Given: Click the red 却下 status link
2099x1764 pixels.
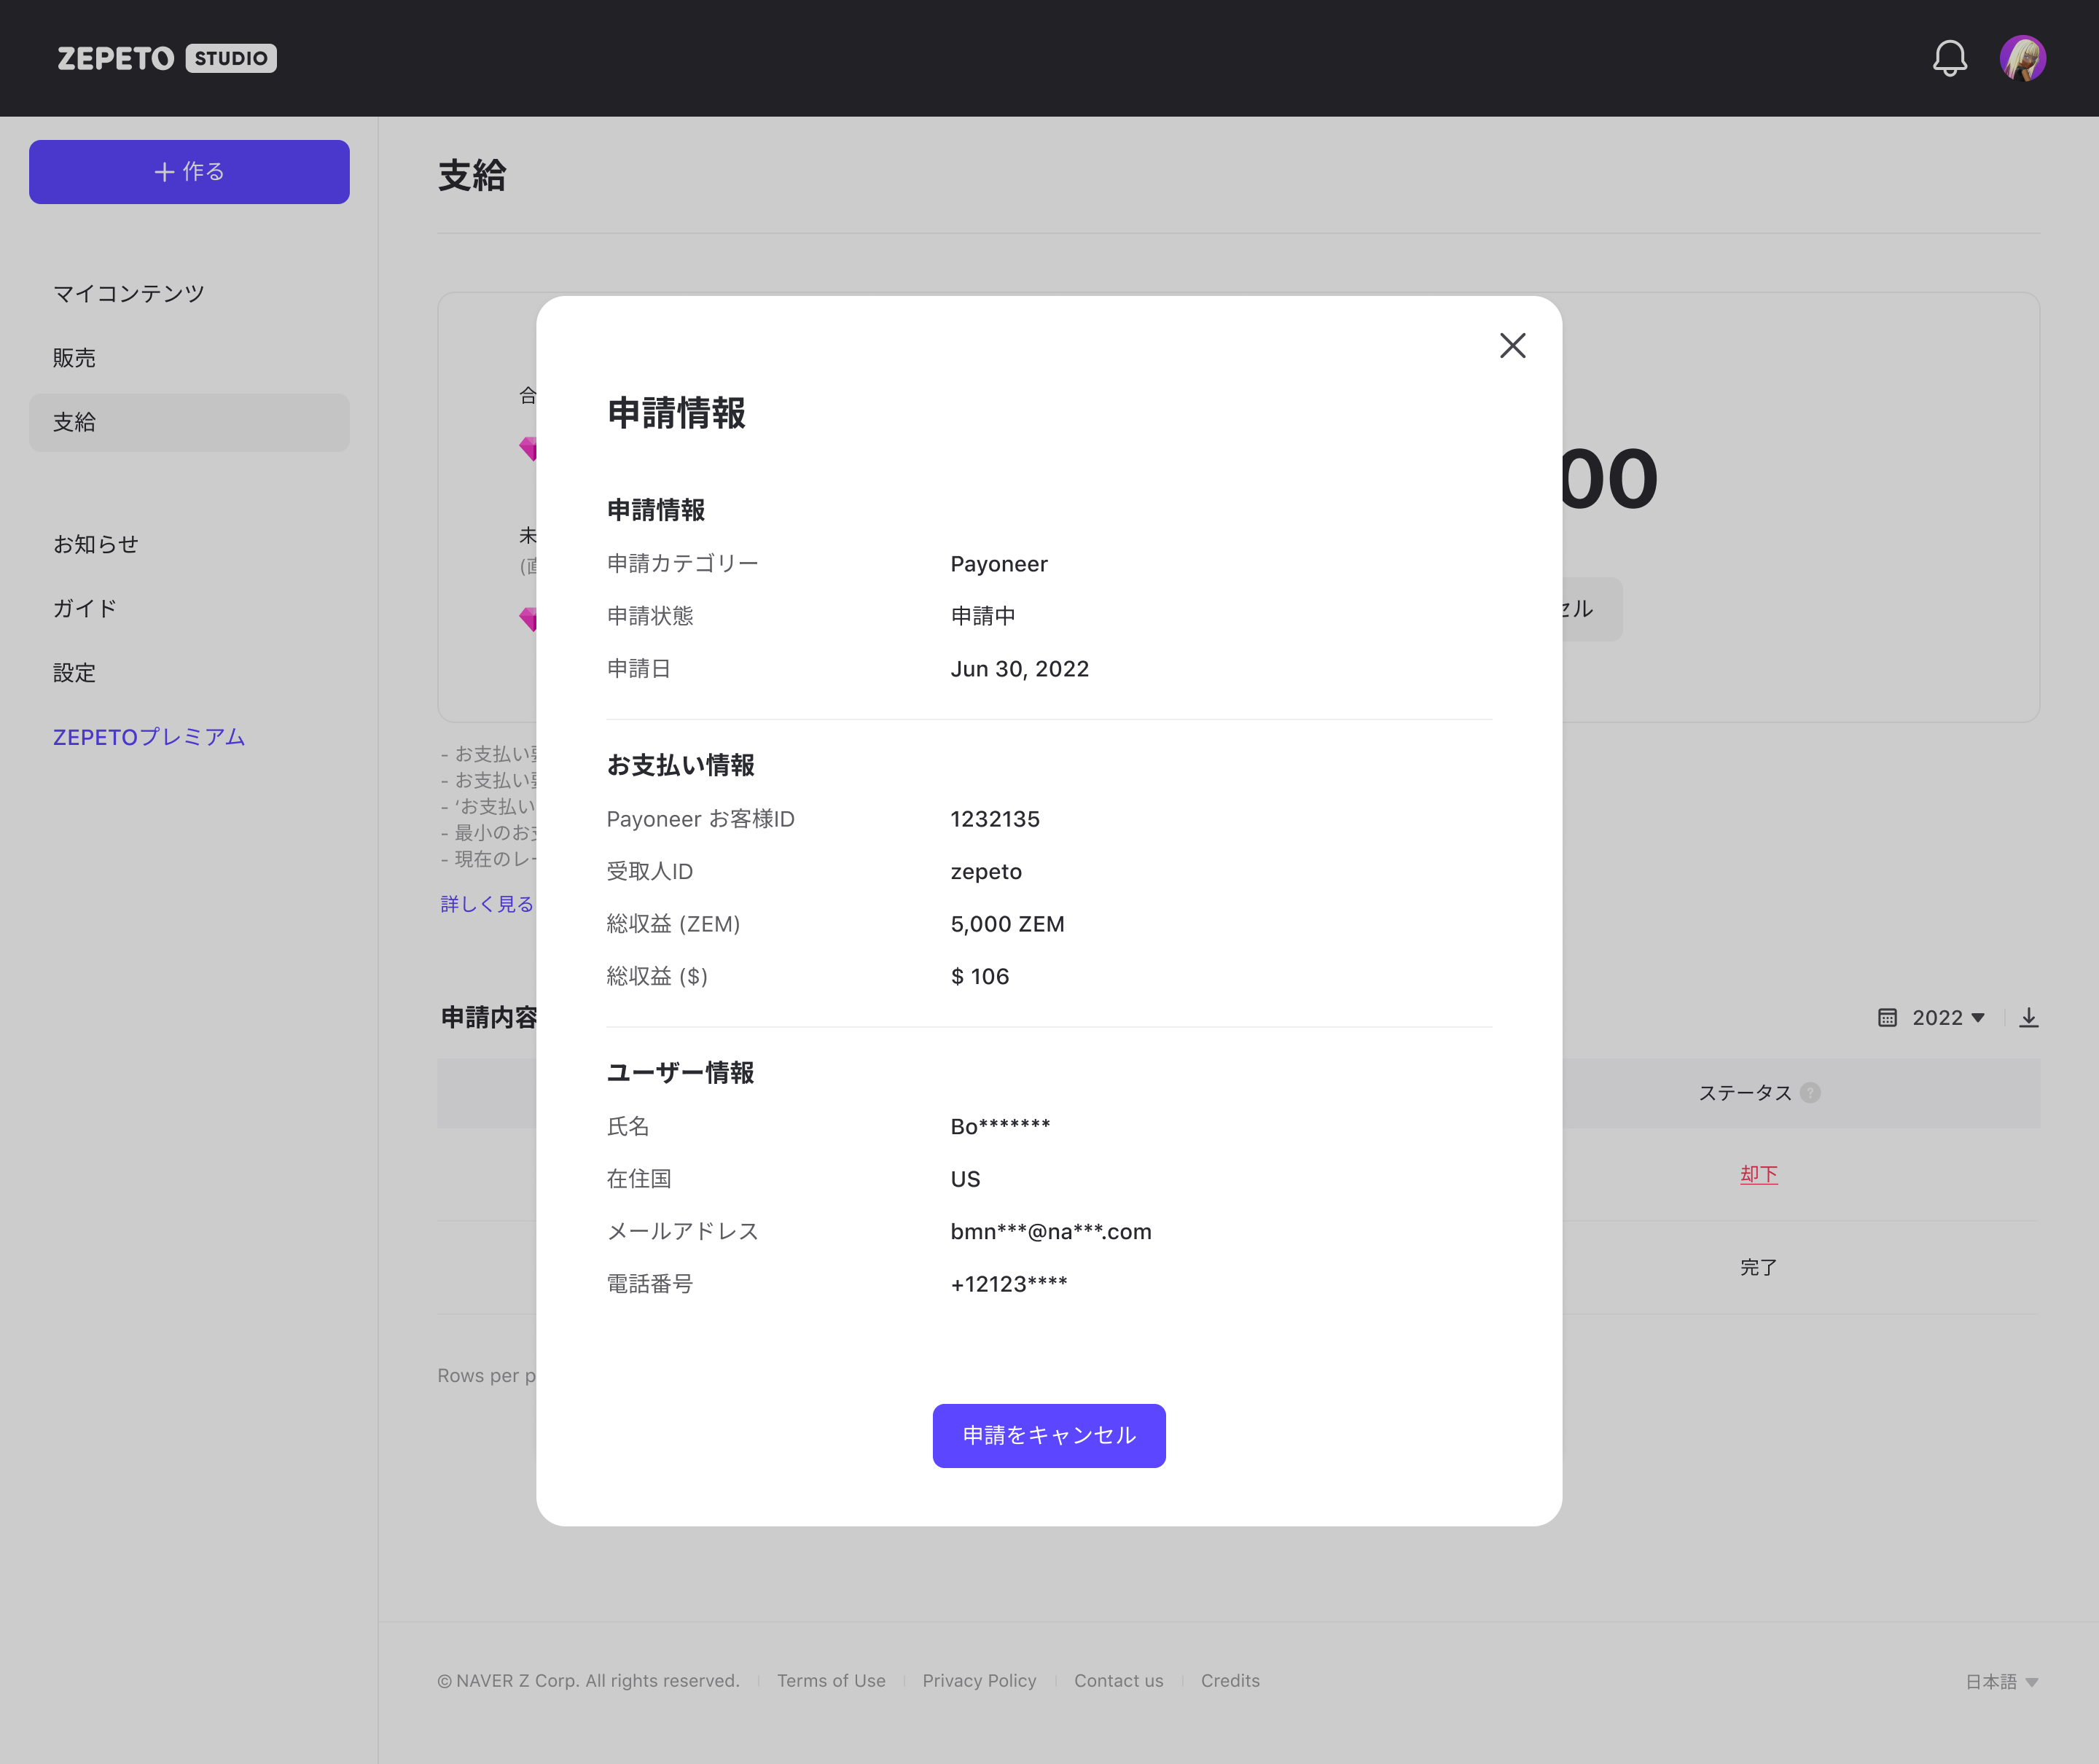Looking at the screenshot, I should click(x=1758, y=1174).
